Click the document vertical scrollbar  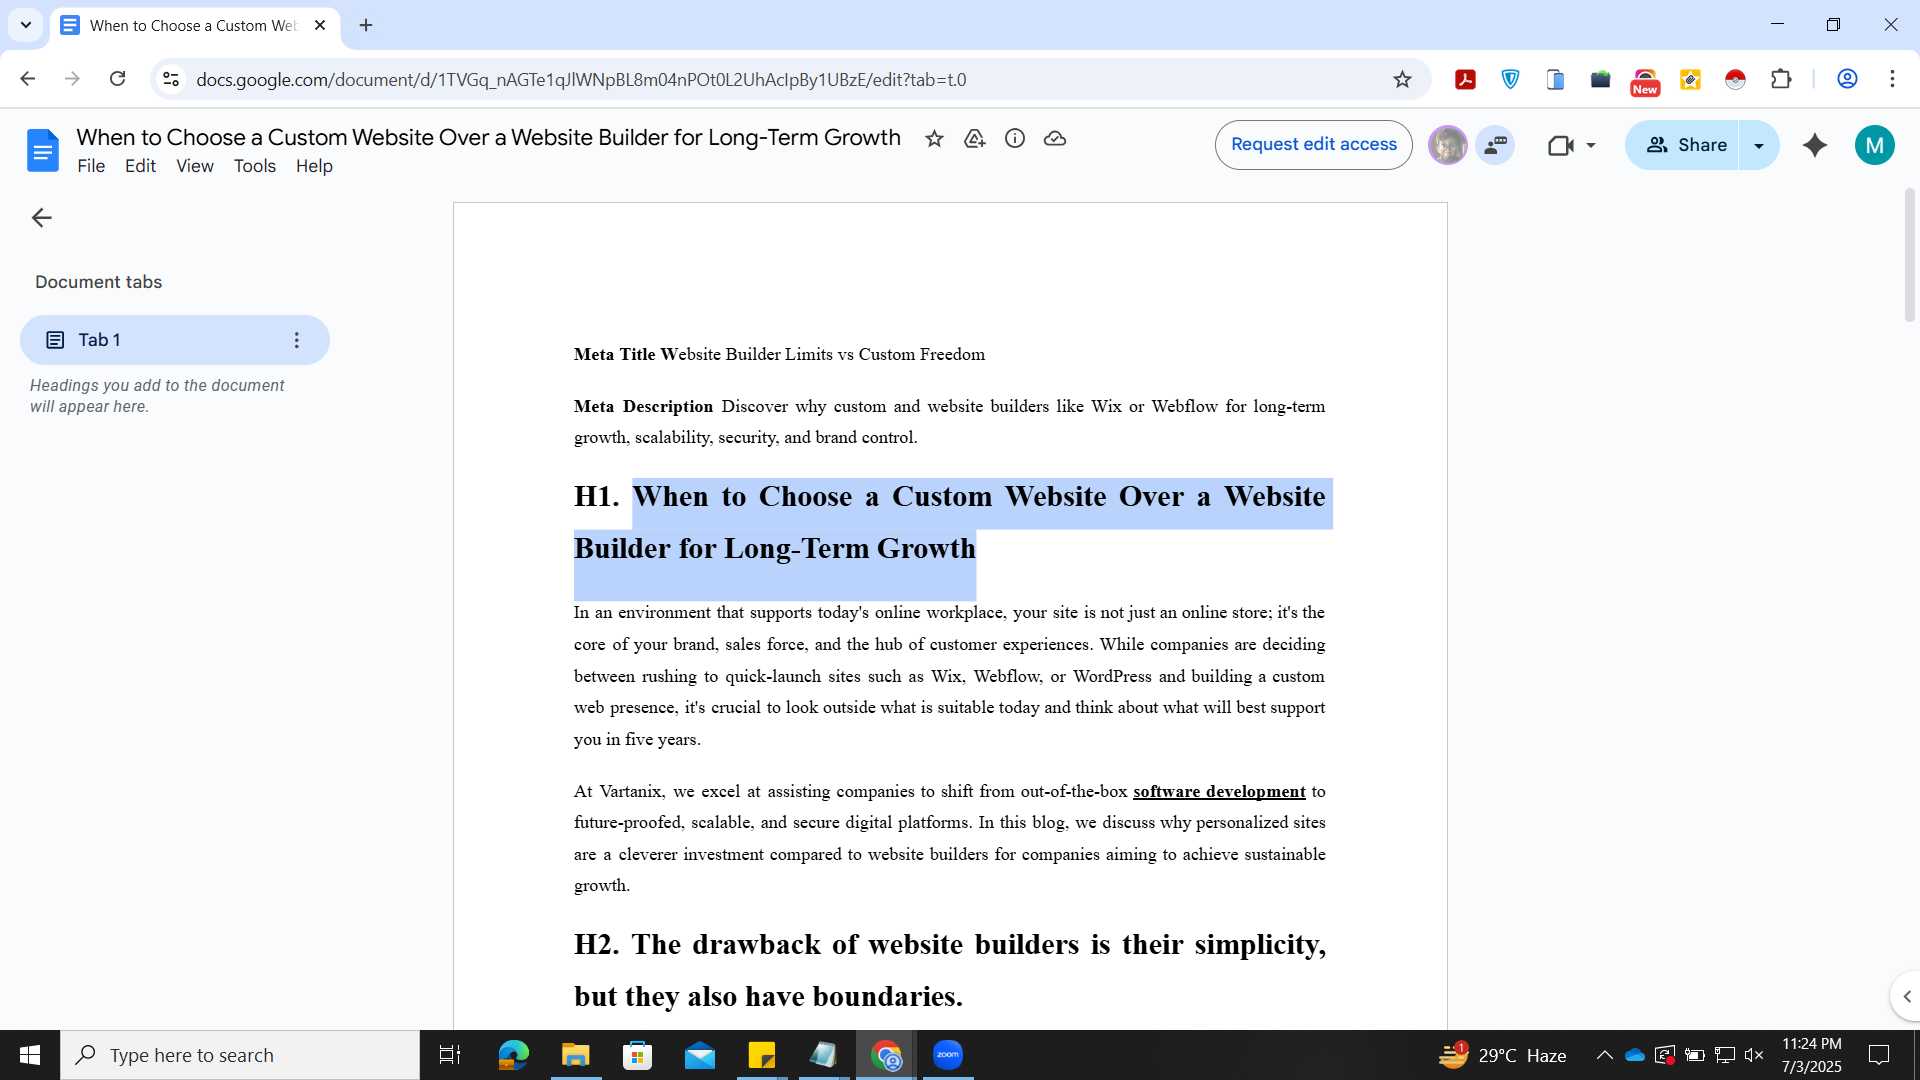[1908, 255]
